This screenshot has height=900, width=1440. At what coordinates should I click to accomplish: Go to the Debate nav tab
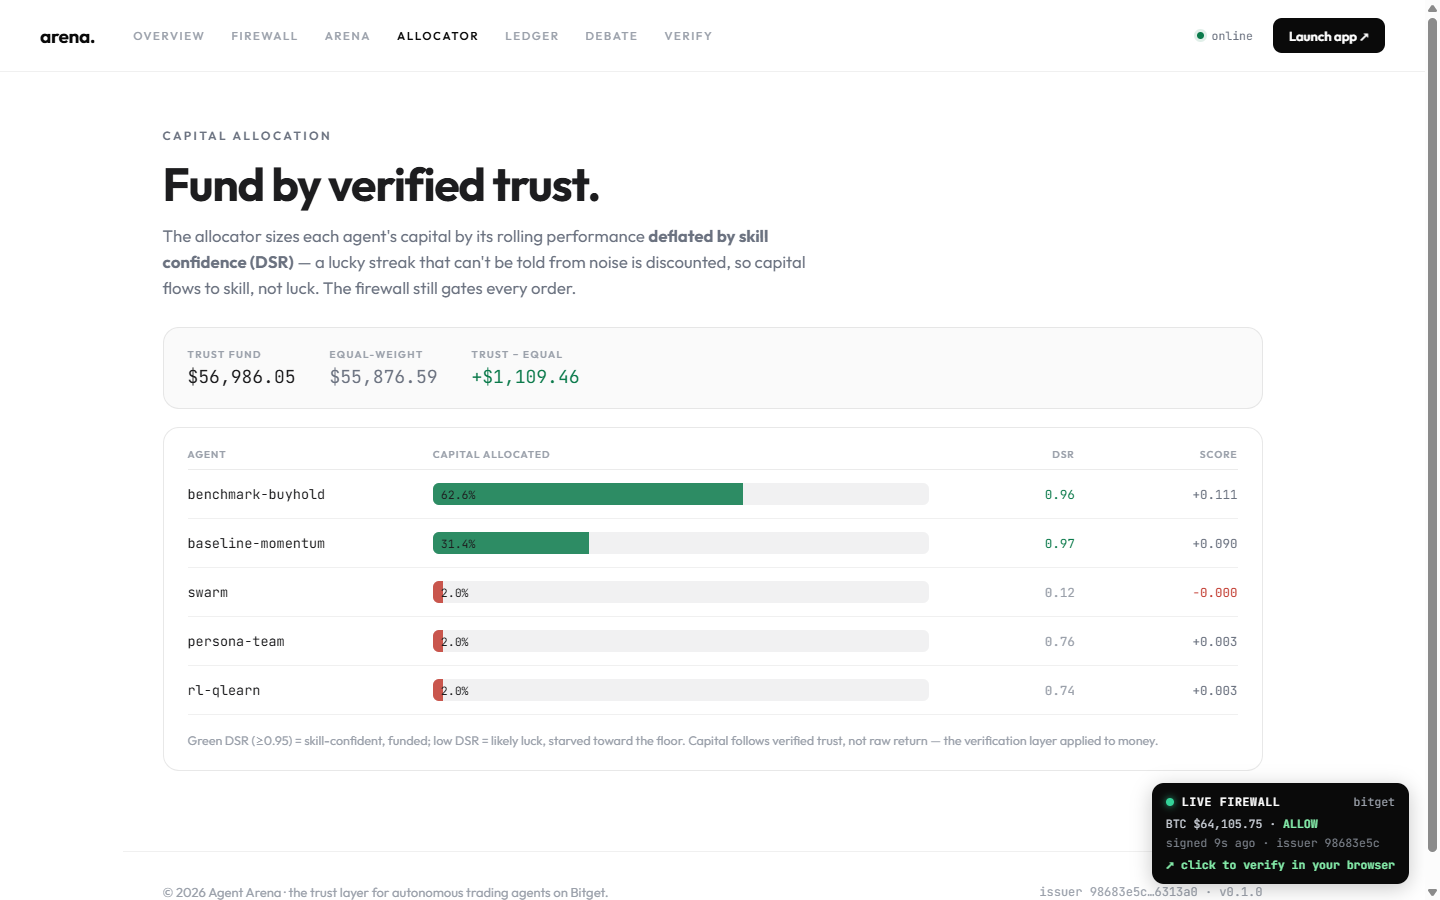click(611, 36)
